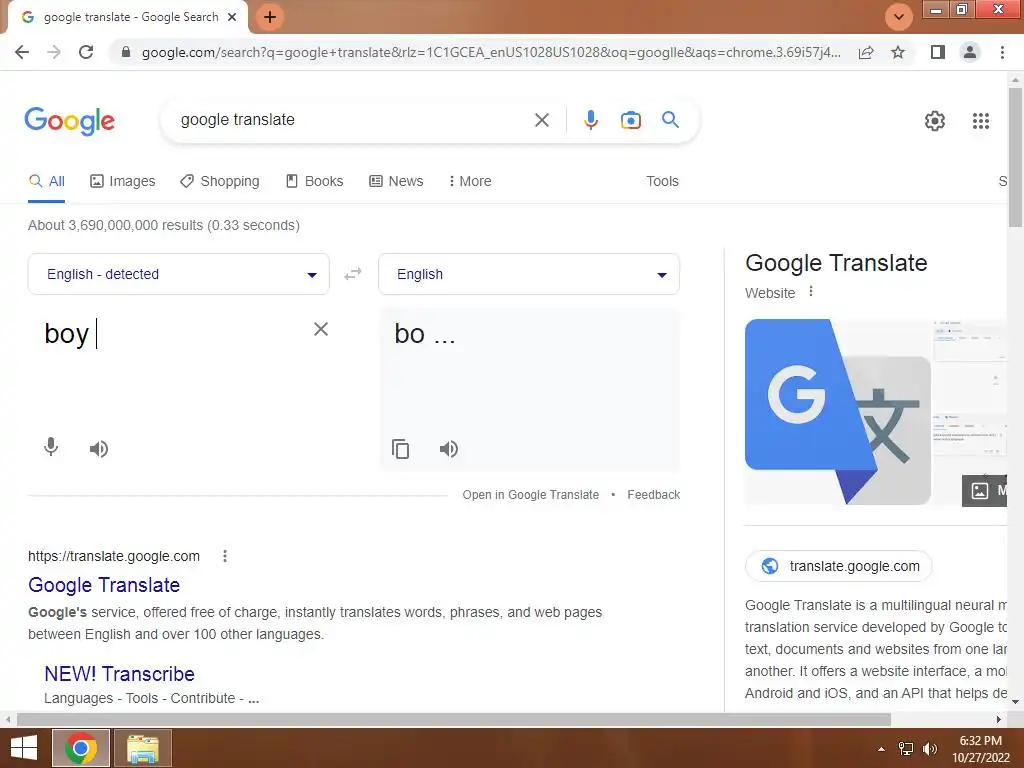
Task: Open Google search settings gear
Action: [935, 121]
